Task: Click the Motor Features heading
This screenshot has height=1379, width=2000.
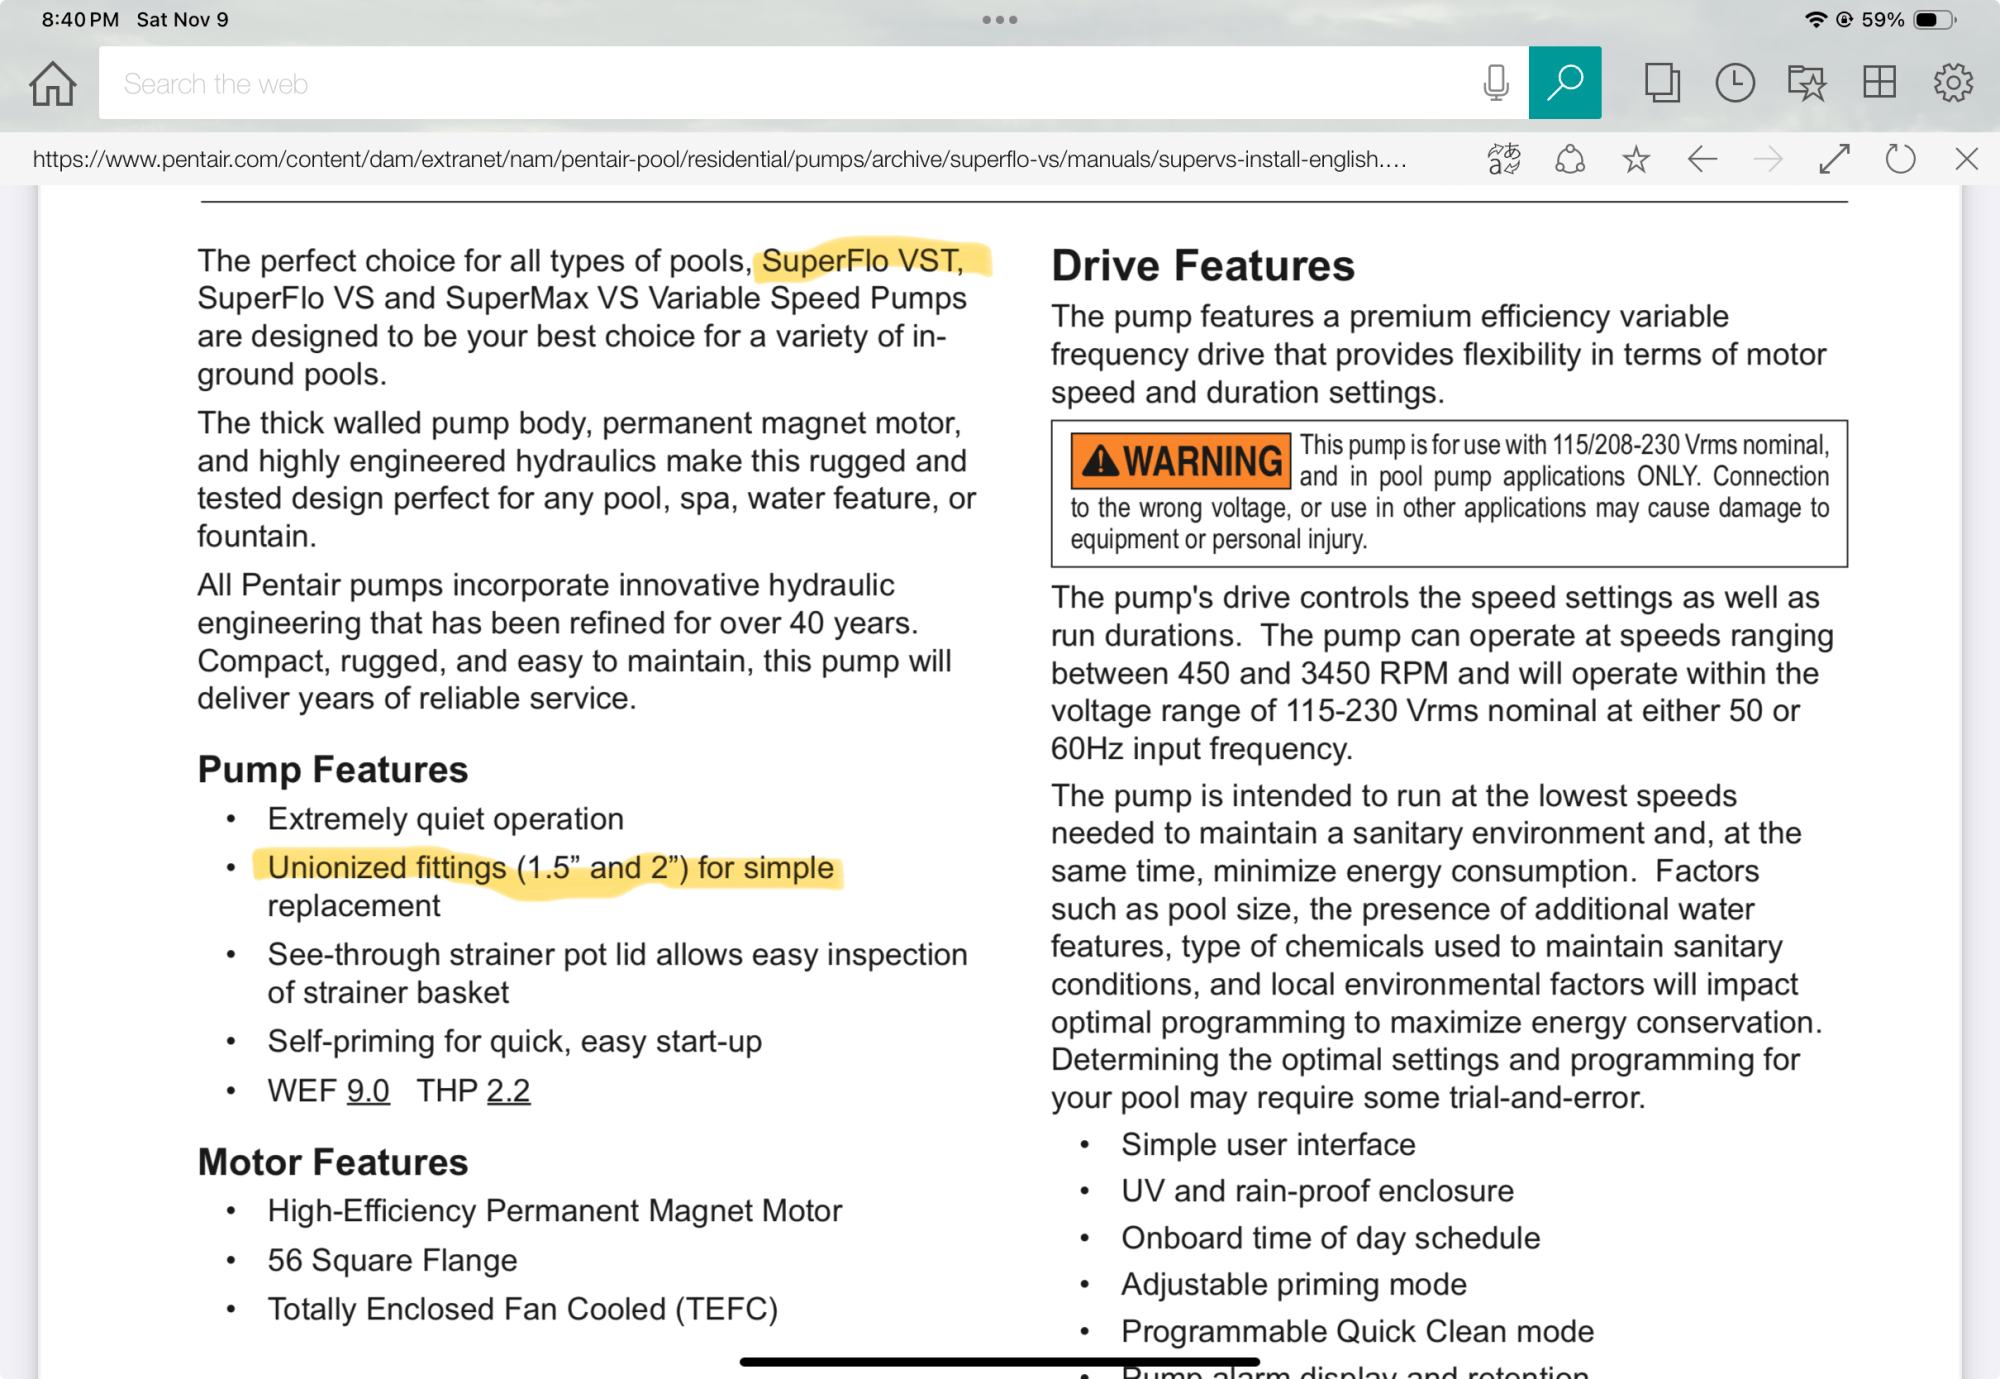Action: pos(332,1162)
